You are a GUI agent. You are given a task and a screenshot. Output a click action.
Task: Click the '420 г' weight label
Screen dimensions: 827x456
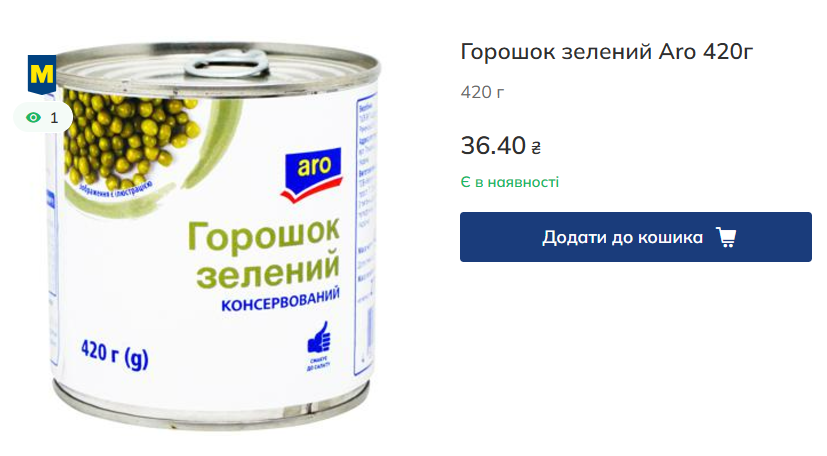click(482, 93)
